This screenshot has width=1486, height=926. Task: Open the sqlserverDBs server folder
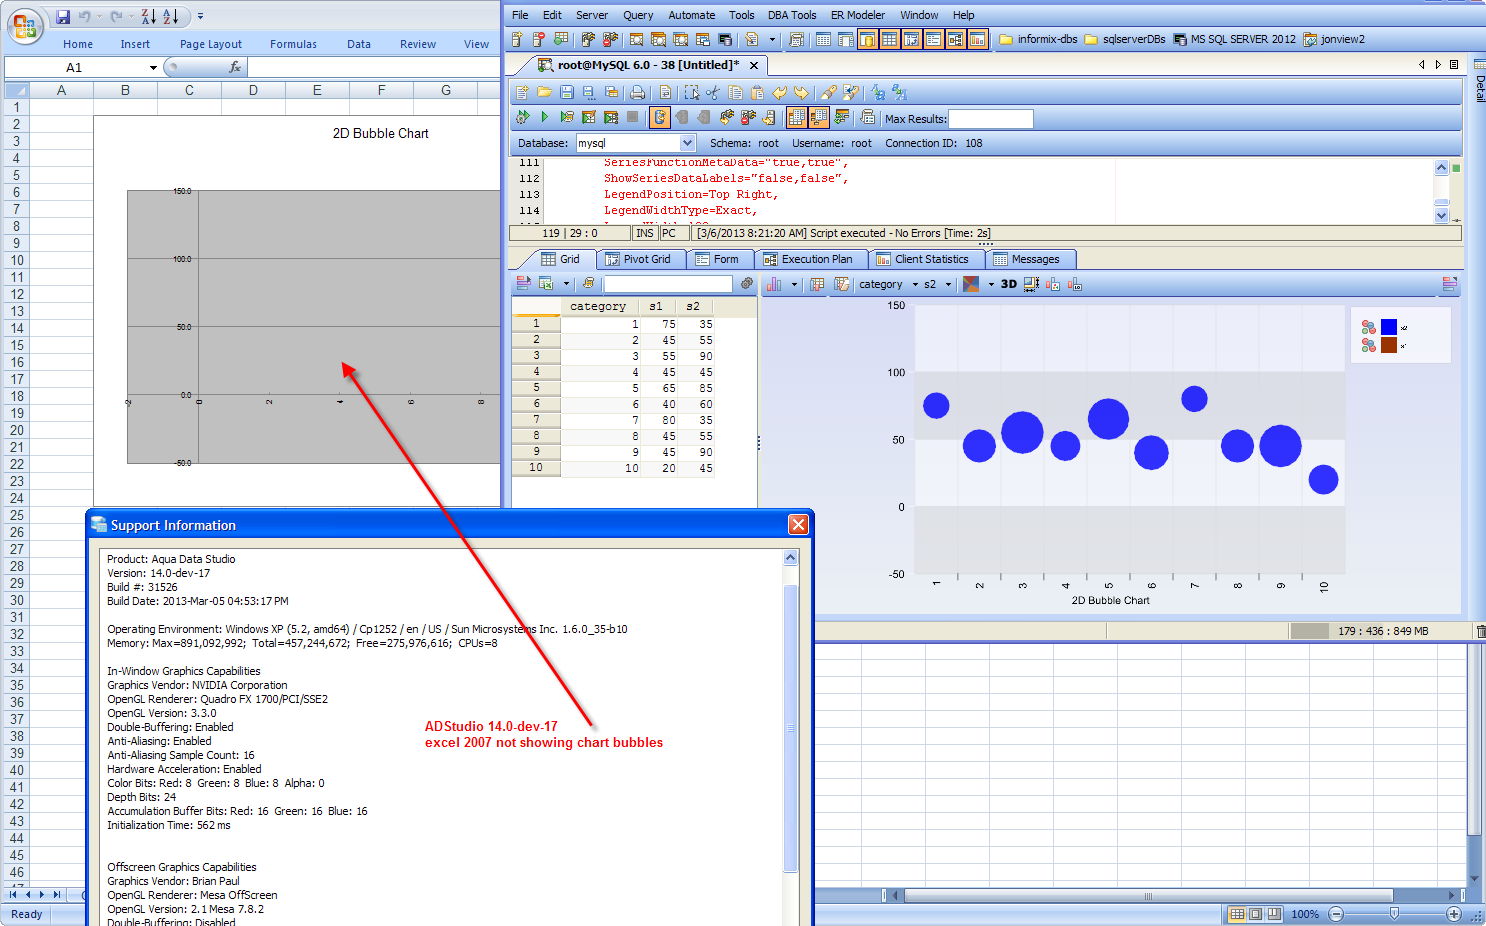[x=1125, y=39]
